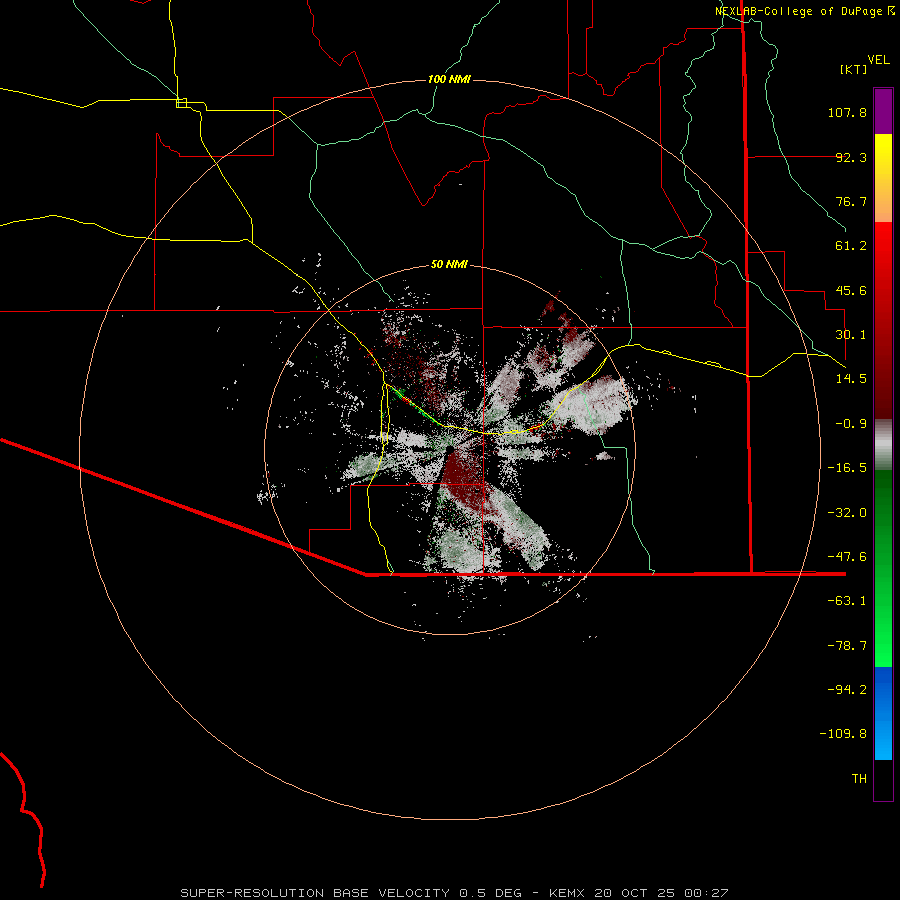This screenshot has height=900, width=900.
Task: Select the -78.7 scale value
Action: (x=847, y=646)
